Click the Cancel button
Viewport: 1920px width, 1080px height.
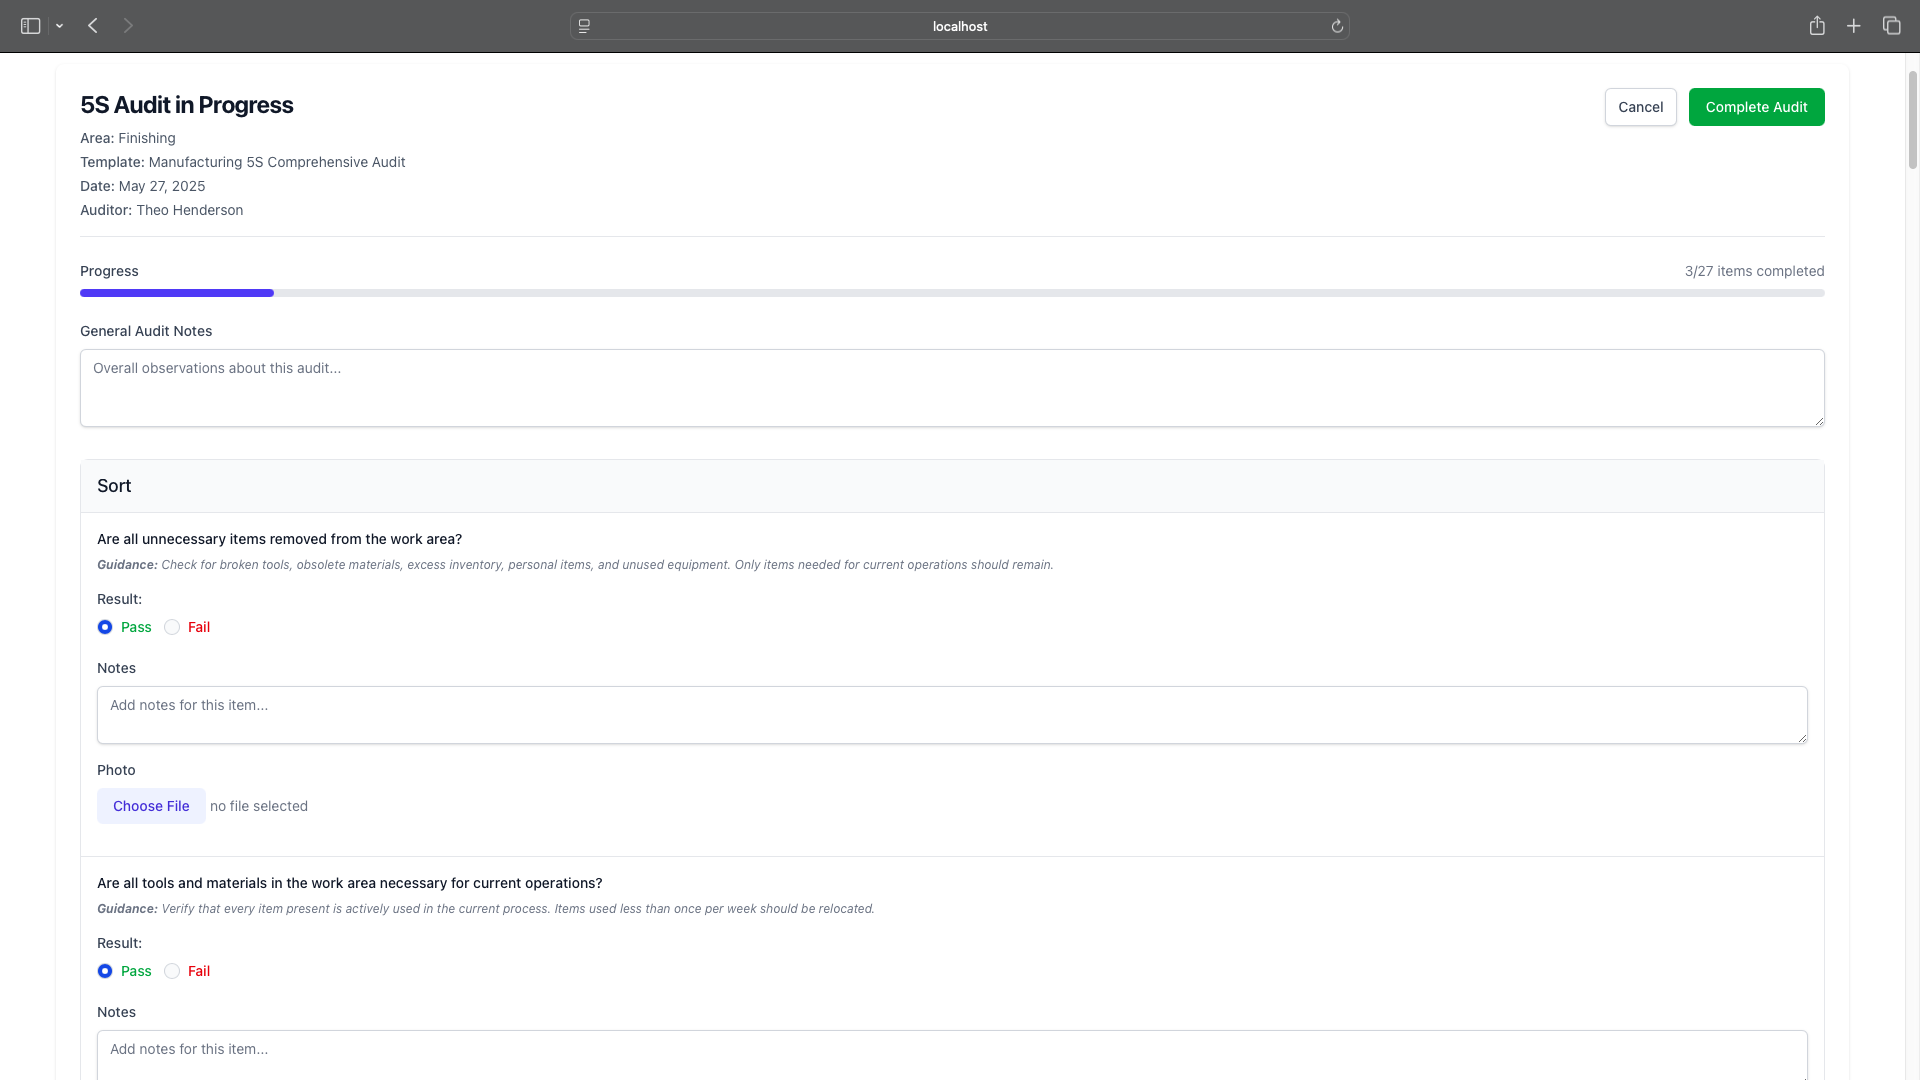tap(1640, 107)
